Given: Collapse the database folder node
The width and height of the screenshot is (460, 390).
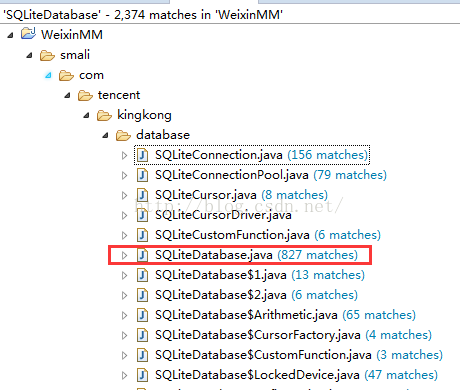Looking at the screenshot, I should pyautogui.click(x=105, y=135).
